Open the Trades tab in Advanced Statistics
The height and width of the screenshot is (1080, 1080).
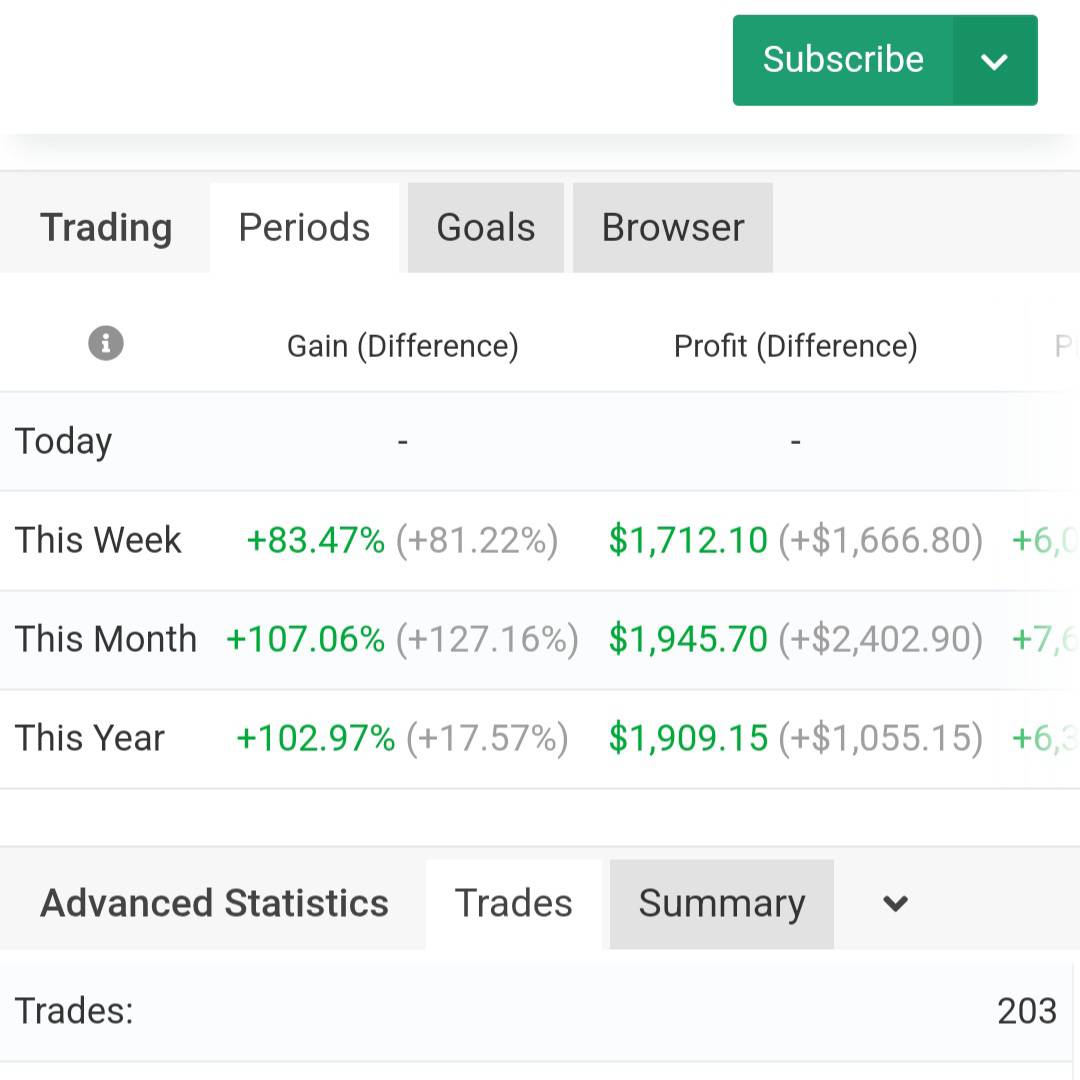coord(514,904)
